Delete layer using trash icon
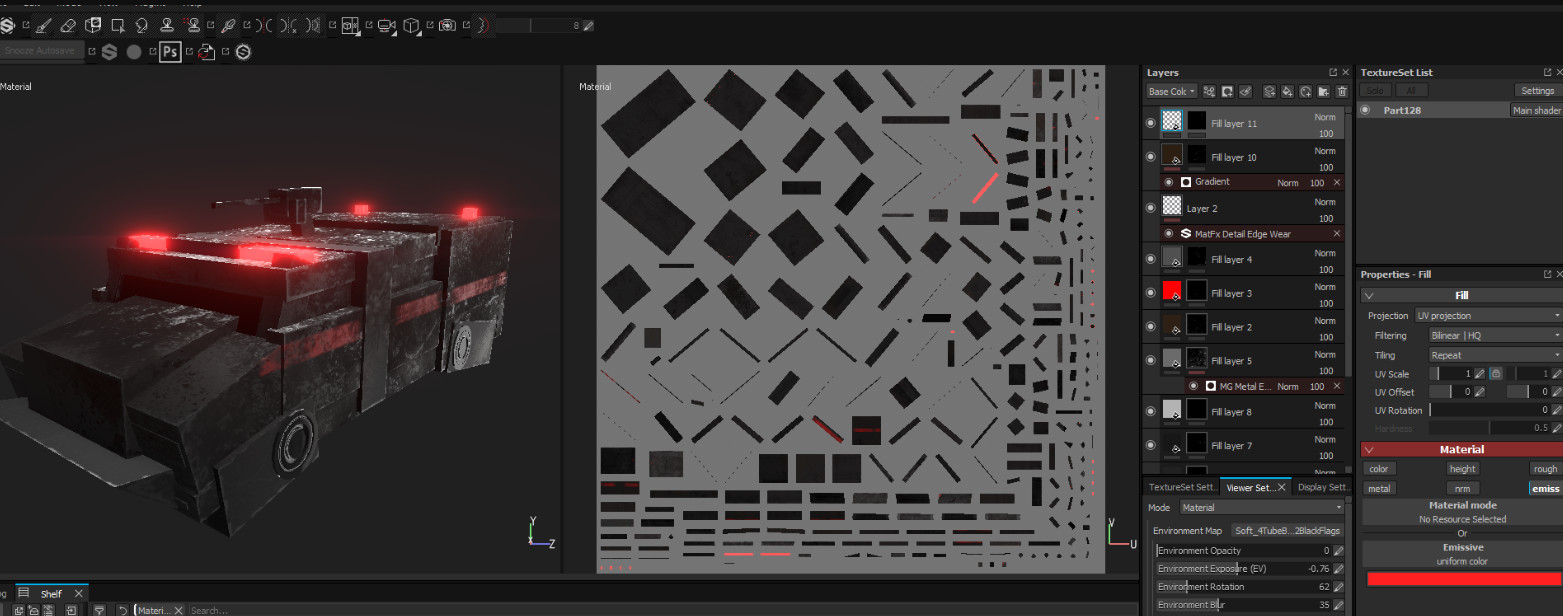The height and width of the screenshot is (616, 1563). click(x=1342, y=91)
